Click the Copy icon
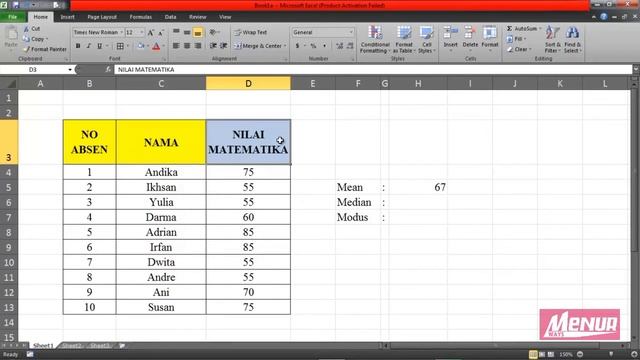Viewport: 640px width, 360px height. tap(27, 39)
